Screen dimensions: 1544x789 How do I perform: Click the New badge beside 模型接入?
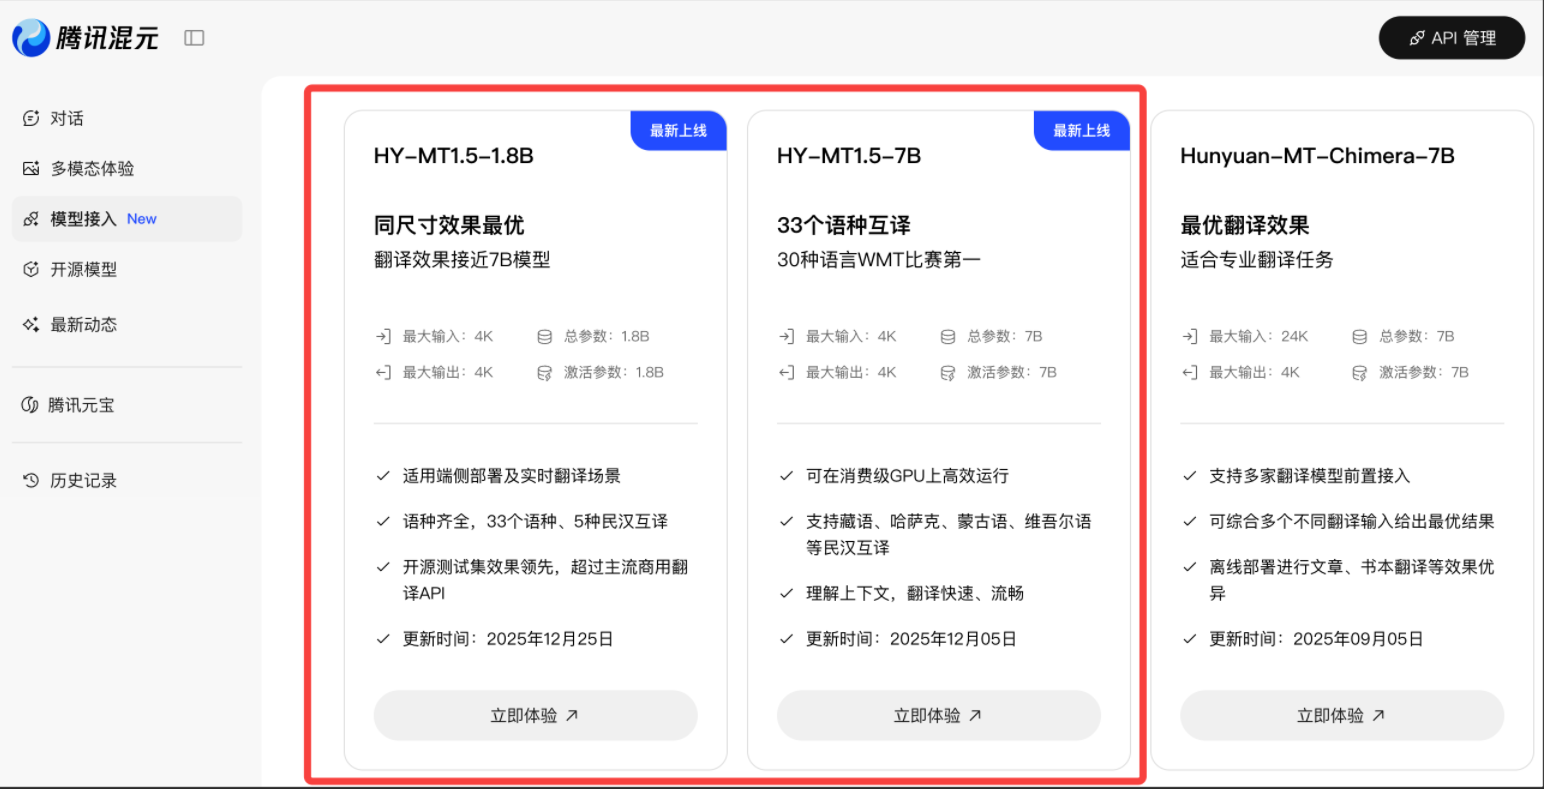click(x=140, y=218)
